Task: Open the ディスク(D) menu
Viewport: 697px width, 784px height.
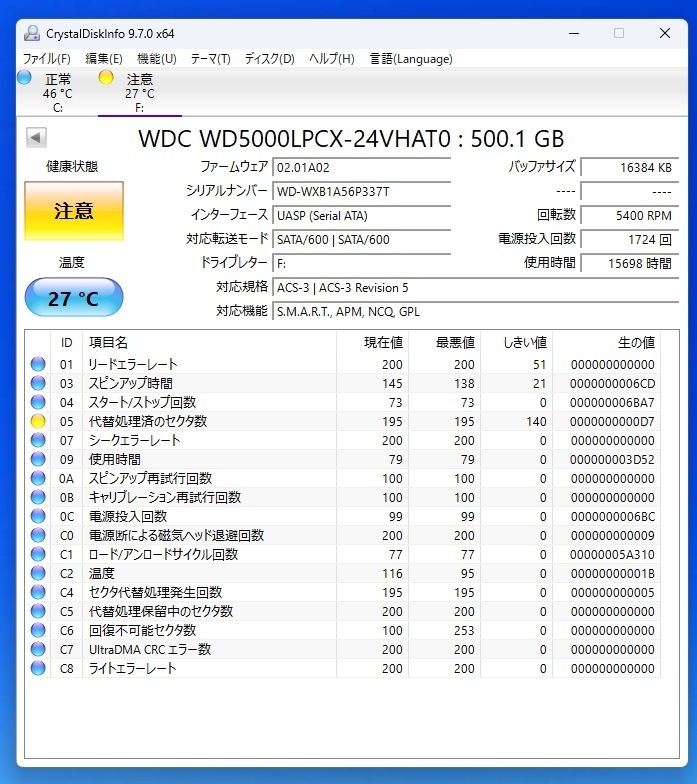Action: (269, 59)
